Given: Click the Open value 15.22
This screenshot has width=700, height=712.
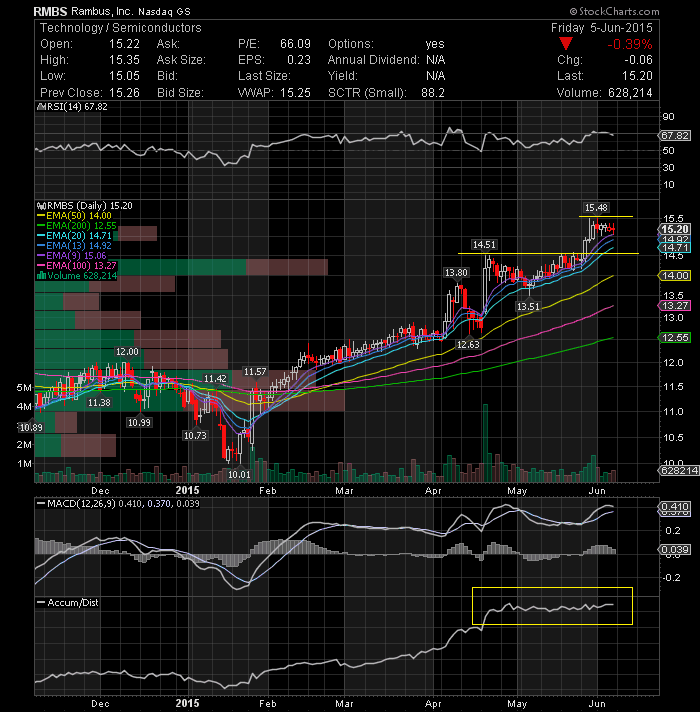Looking at the screenshot, I should click(124, 44).
